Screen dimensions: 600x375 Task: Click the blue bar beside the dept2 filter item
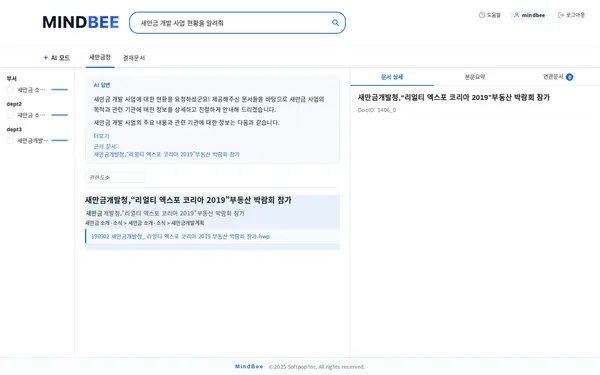tap(59, 115)
